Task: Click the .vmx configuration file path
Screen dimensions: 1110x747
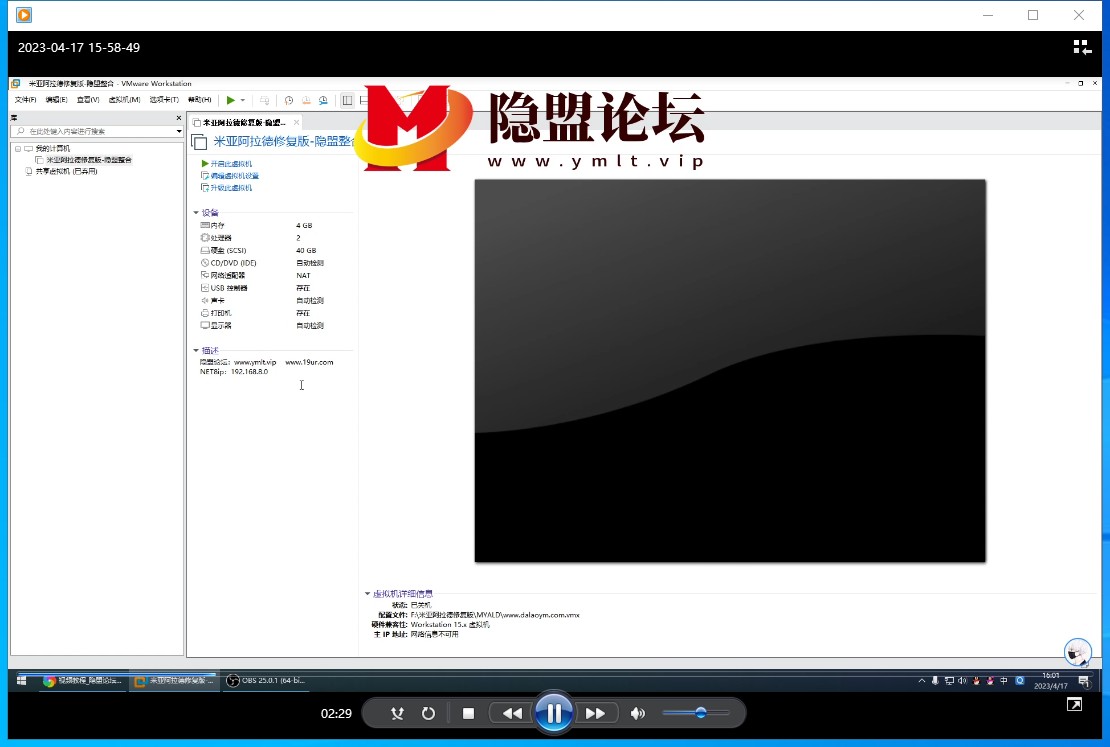Action: pyautogui.click(x=495, y=615)
